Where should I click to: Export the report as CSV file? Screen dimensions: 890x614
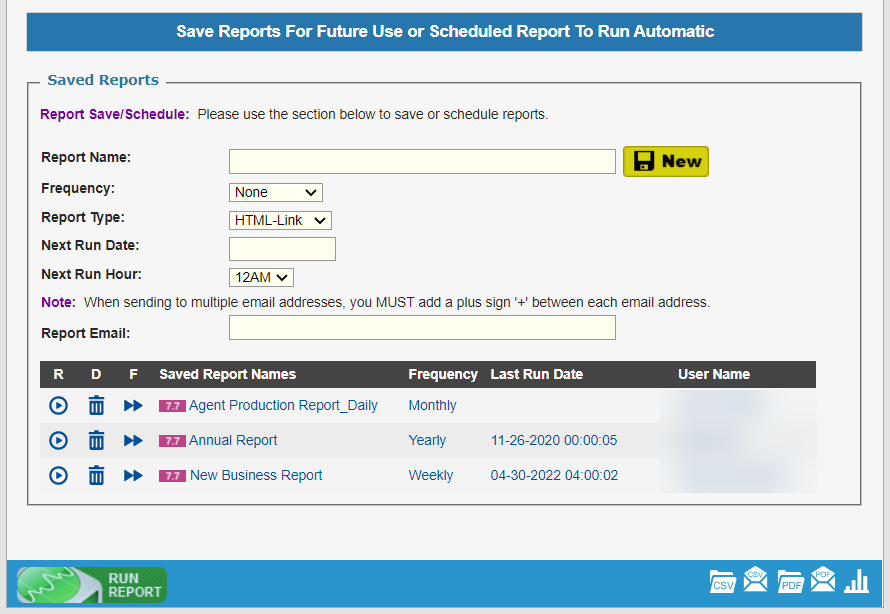[722, 581]
